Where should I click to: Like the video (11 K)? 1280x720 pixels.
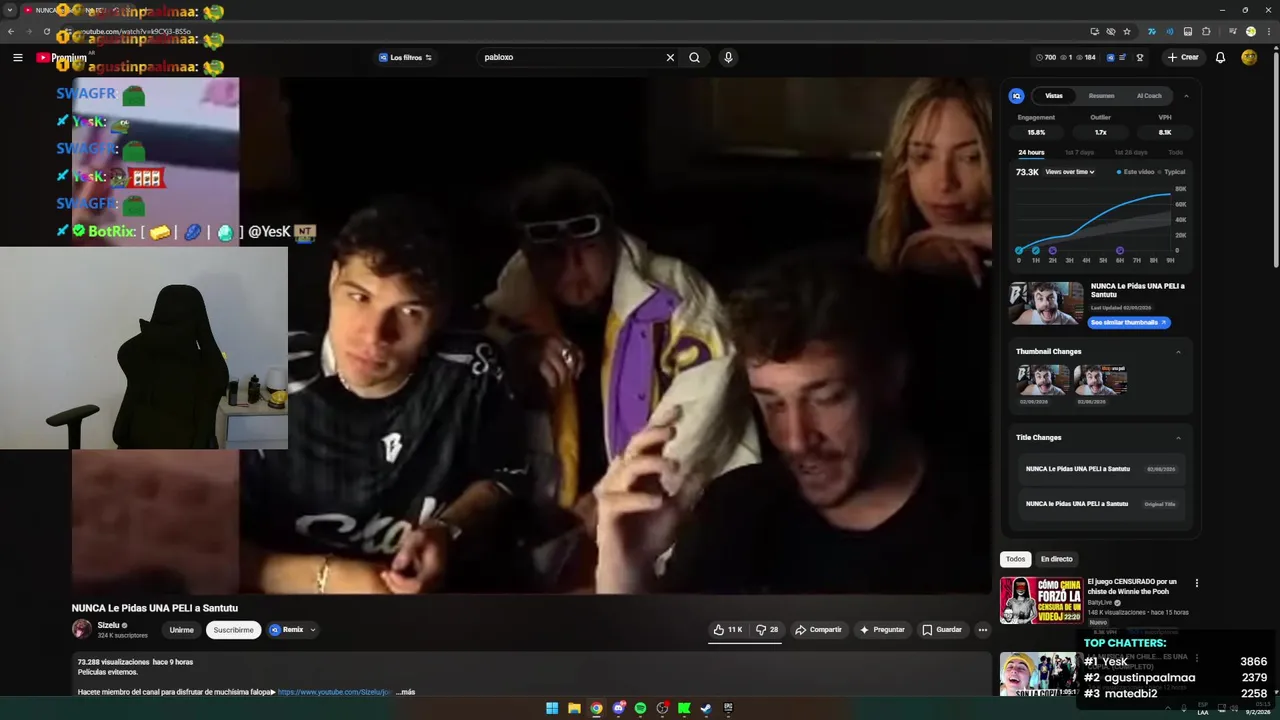click(728, 630)
